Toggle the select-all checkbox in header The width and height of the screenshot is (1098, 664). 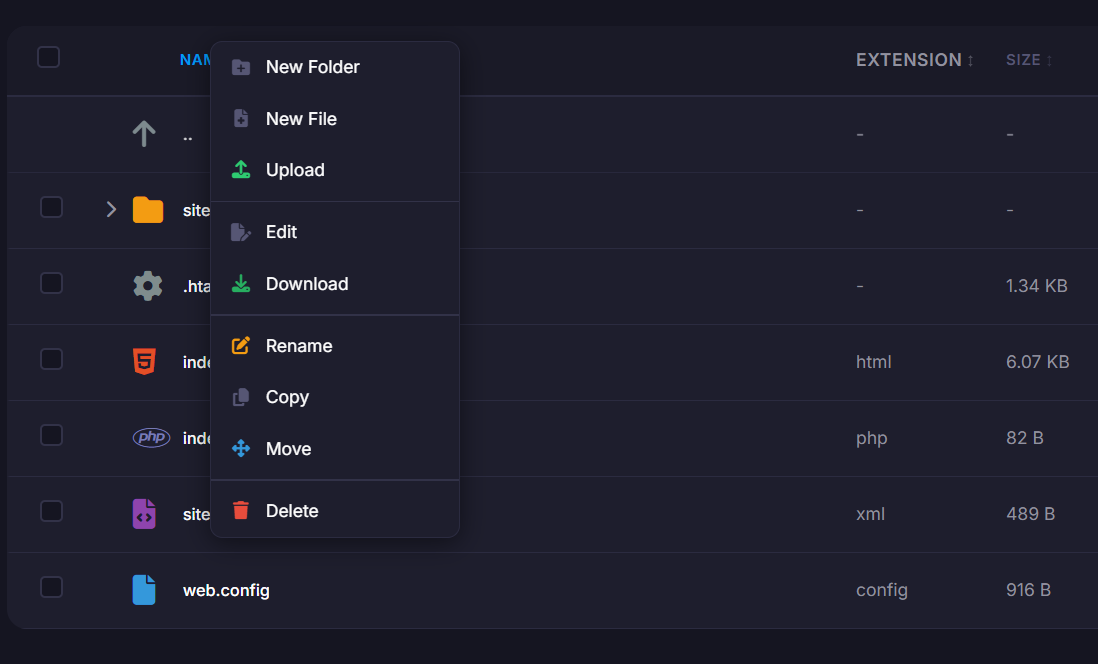tap(48, 57)
